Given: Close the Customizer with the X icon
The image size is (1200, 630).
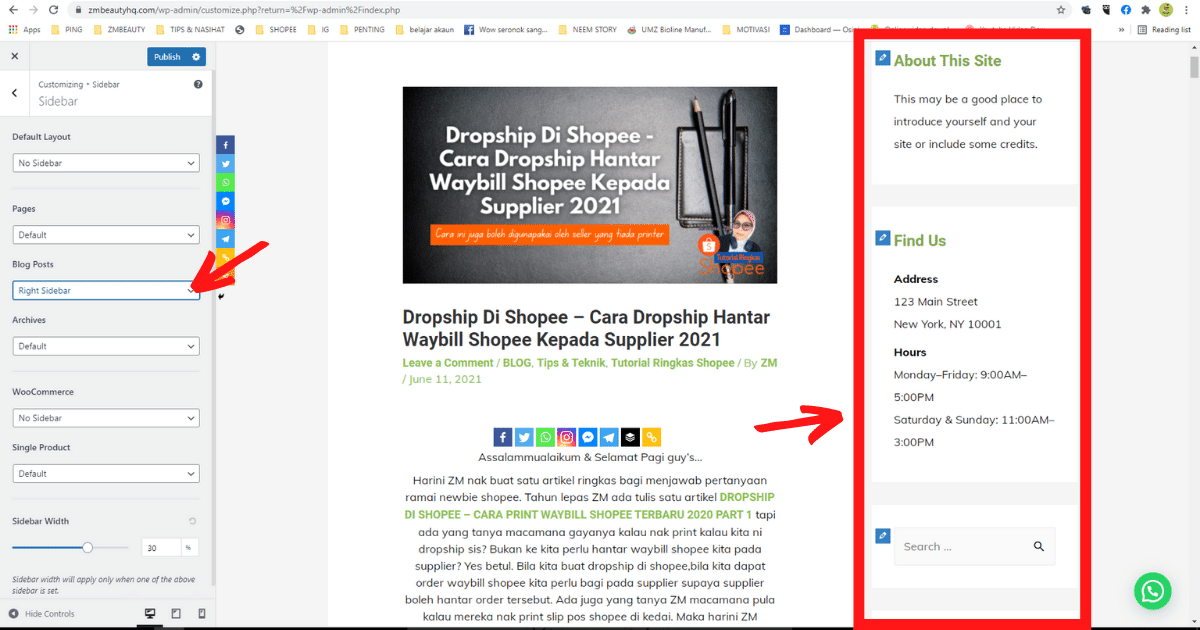Looking at the screenshot, I should tap(14, 57).
